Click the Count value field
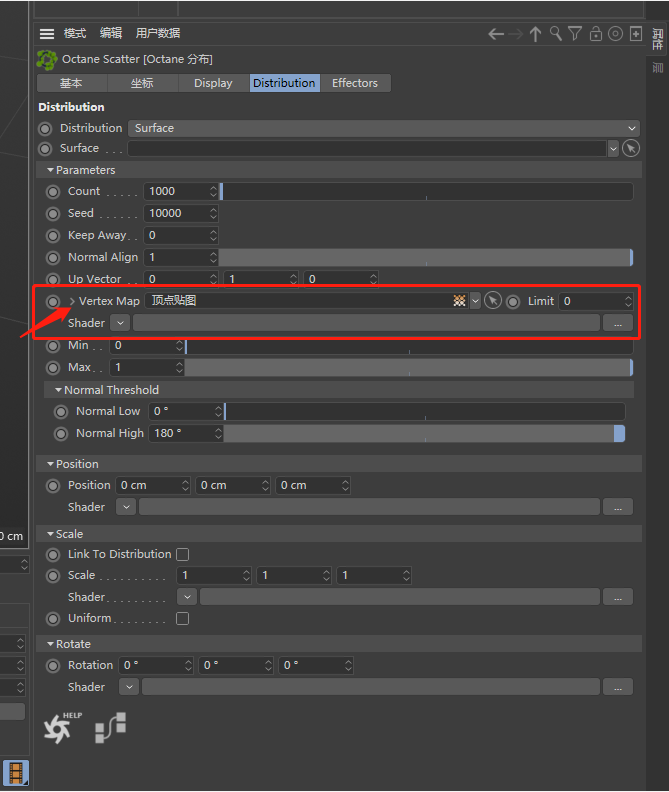 [x=177, y=191]
